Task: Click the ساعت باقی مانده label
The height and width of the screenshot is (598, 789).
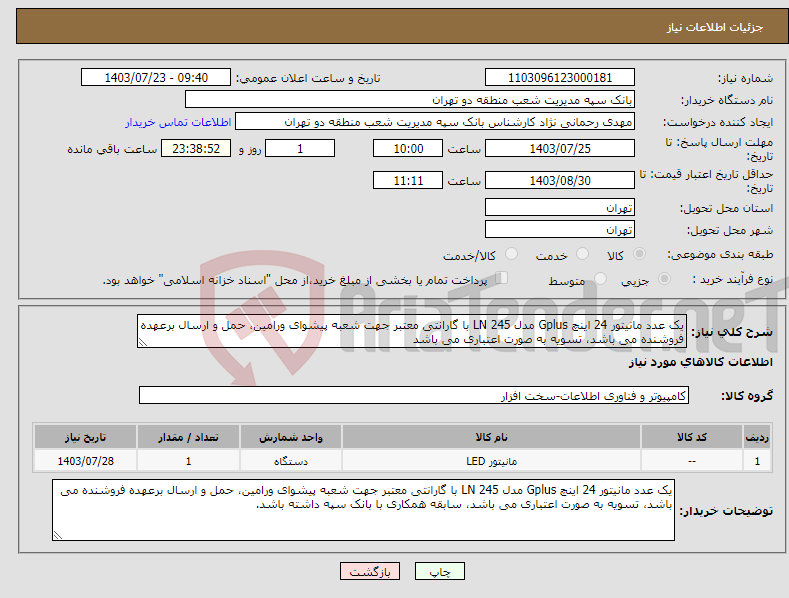Action: click(112, 149)
